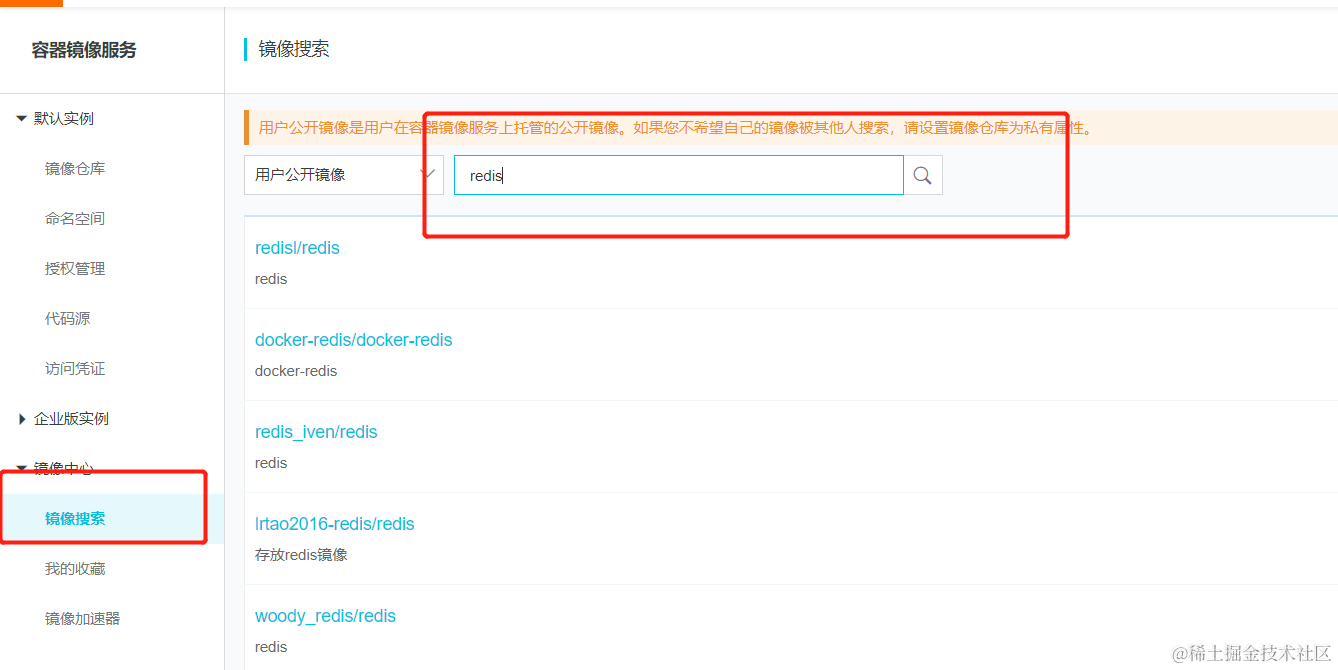Collapse the 镜像中心 section

pos(56,469)
